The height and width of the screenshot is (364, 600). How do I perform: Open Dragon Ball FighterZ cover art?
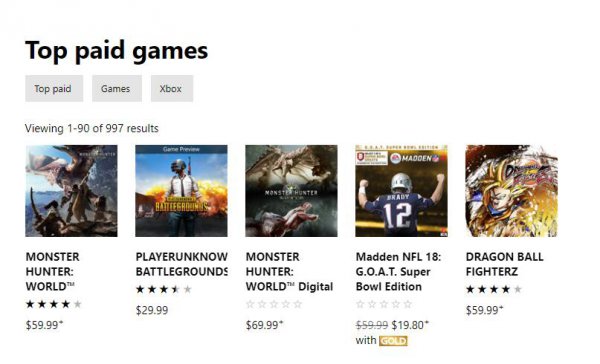(x=512, y=191)
